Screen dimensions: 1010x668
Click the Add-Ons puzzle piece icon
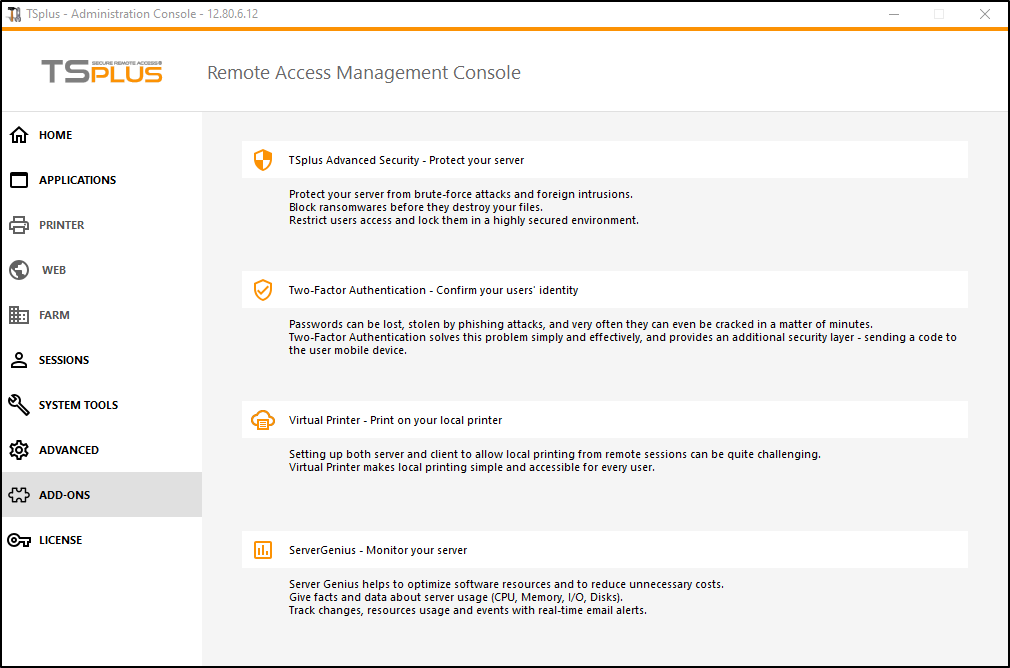coord(17,494)
